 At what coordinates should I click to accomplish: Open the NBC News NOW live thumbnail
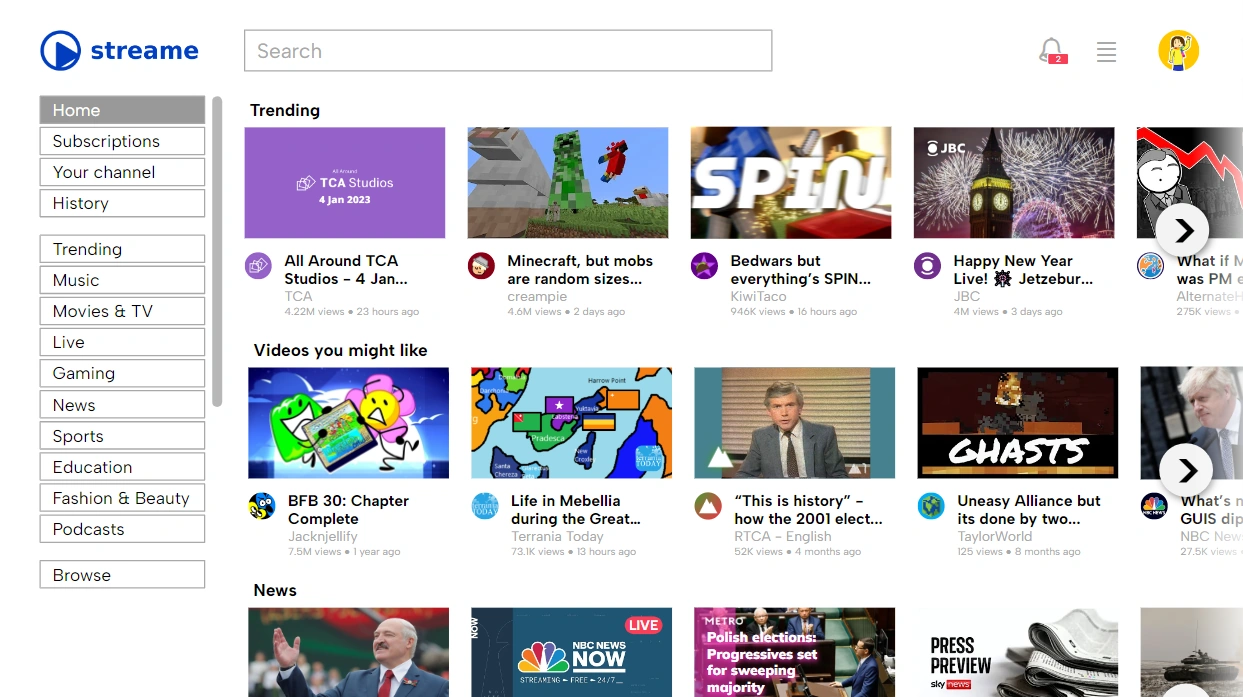(572, 652)
